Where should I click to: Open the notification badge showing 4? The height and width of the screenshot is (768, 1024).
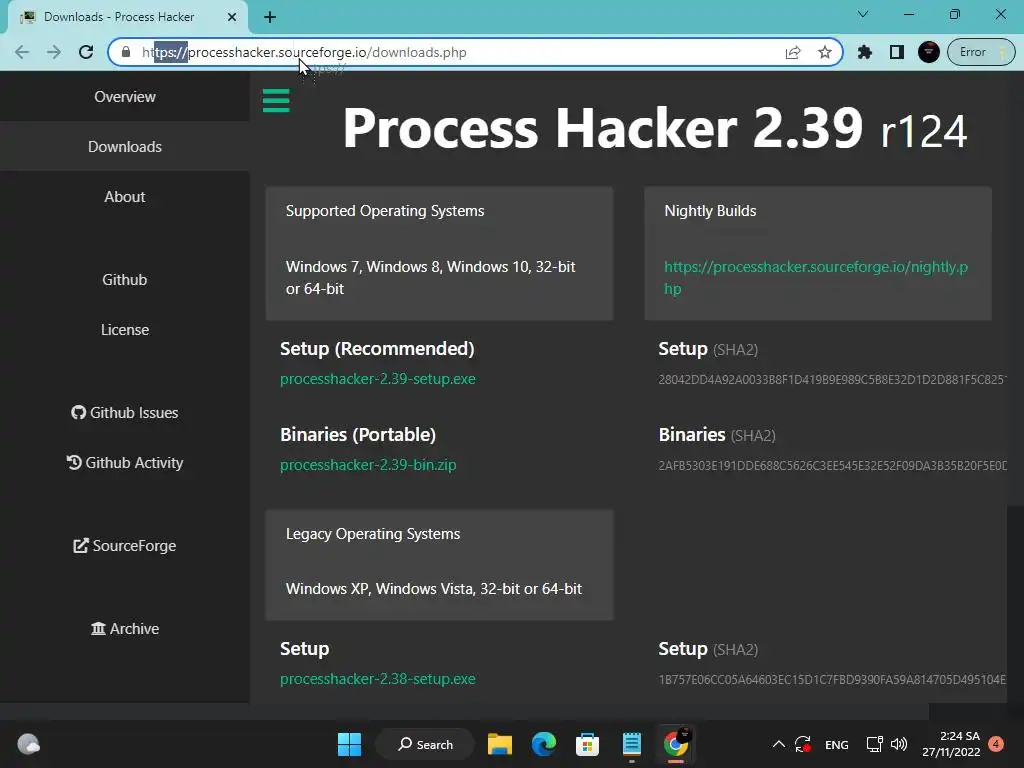tap(996, 744)
